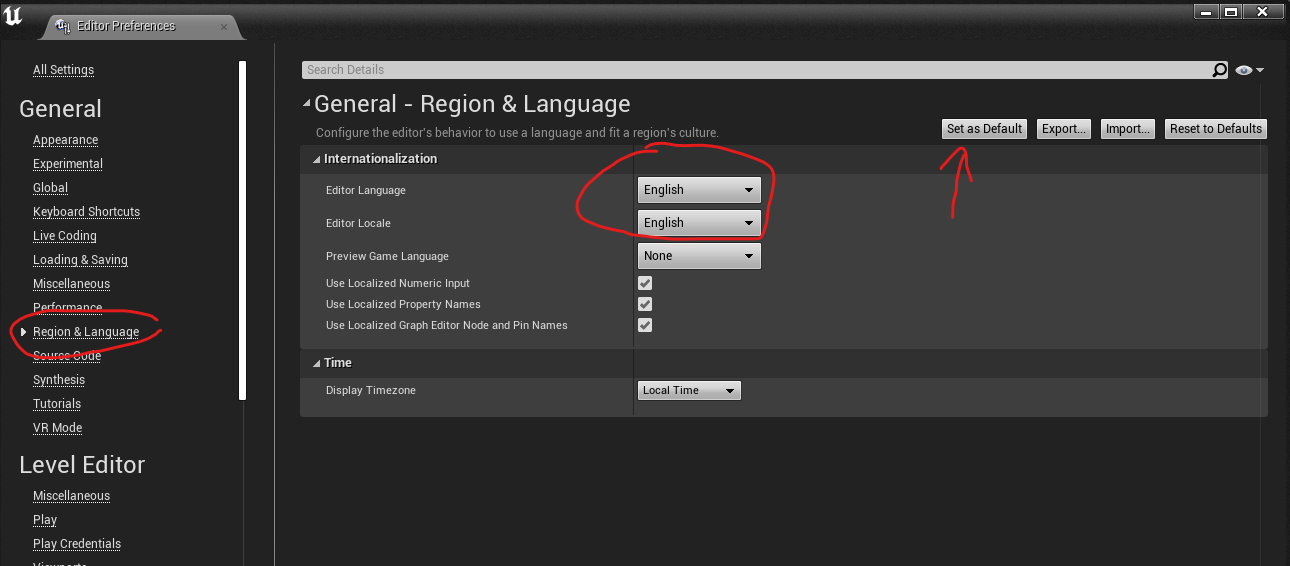The image size is (1290, 566).
Task: Open the Editor Locale dropdown
Action: 699,223
